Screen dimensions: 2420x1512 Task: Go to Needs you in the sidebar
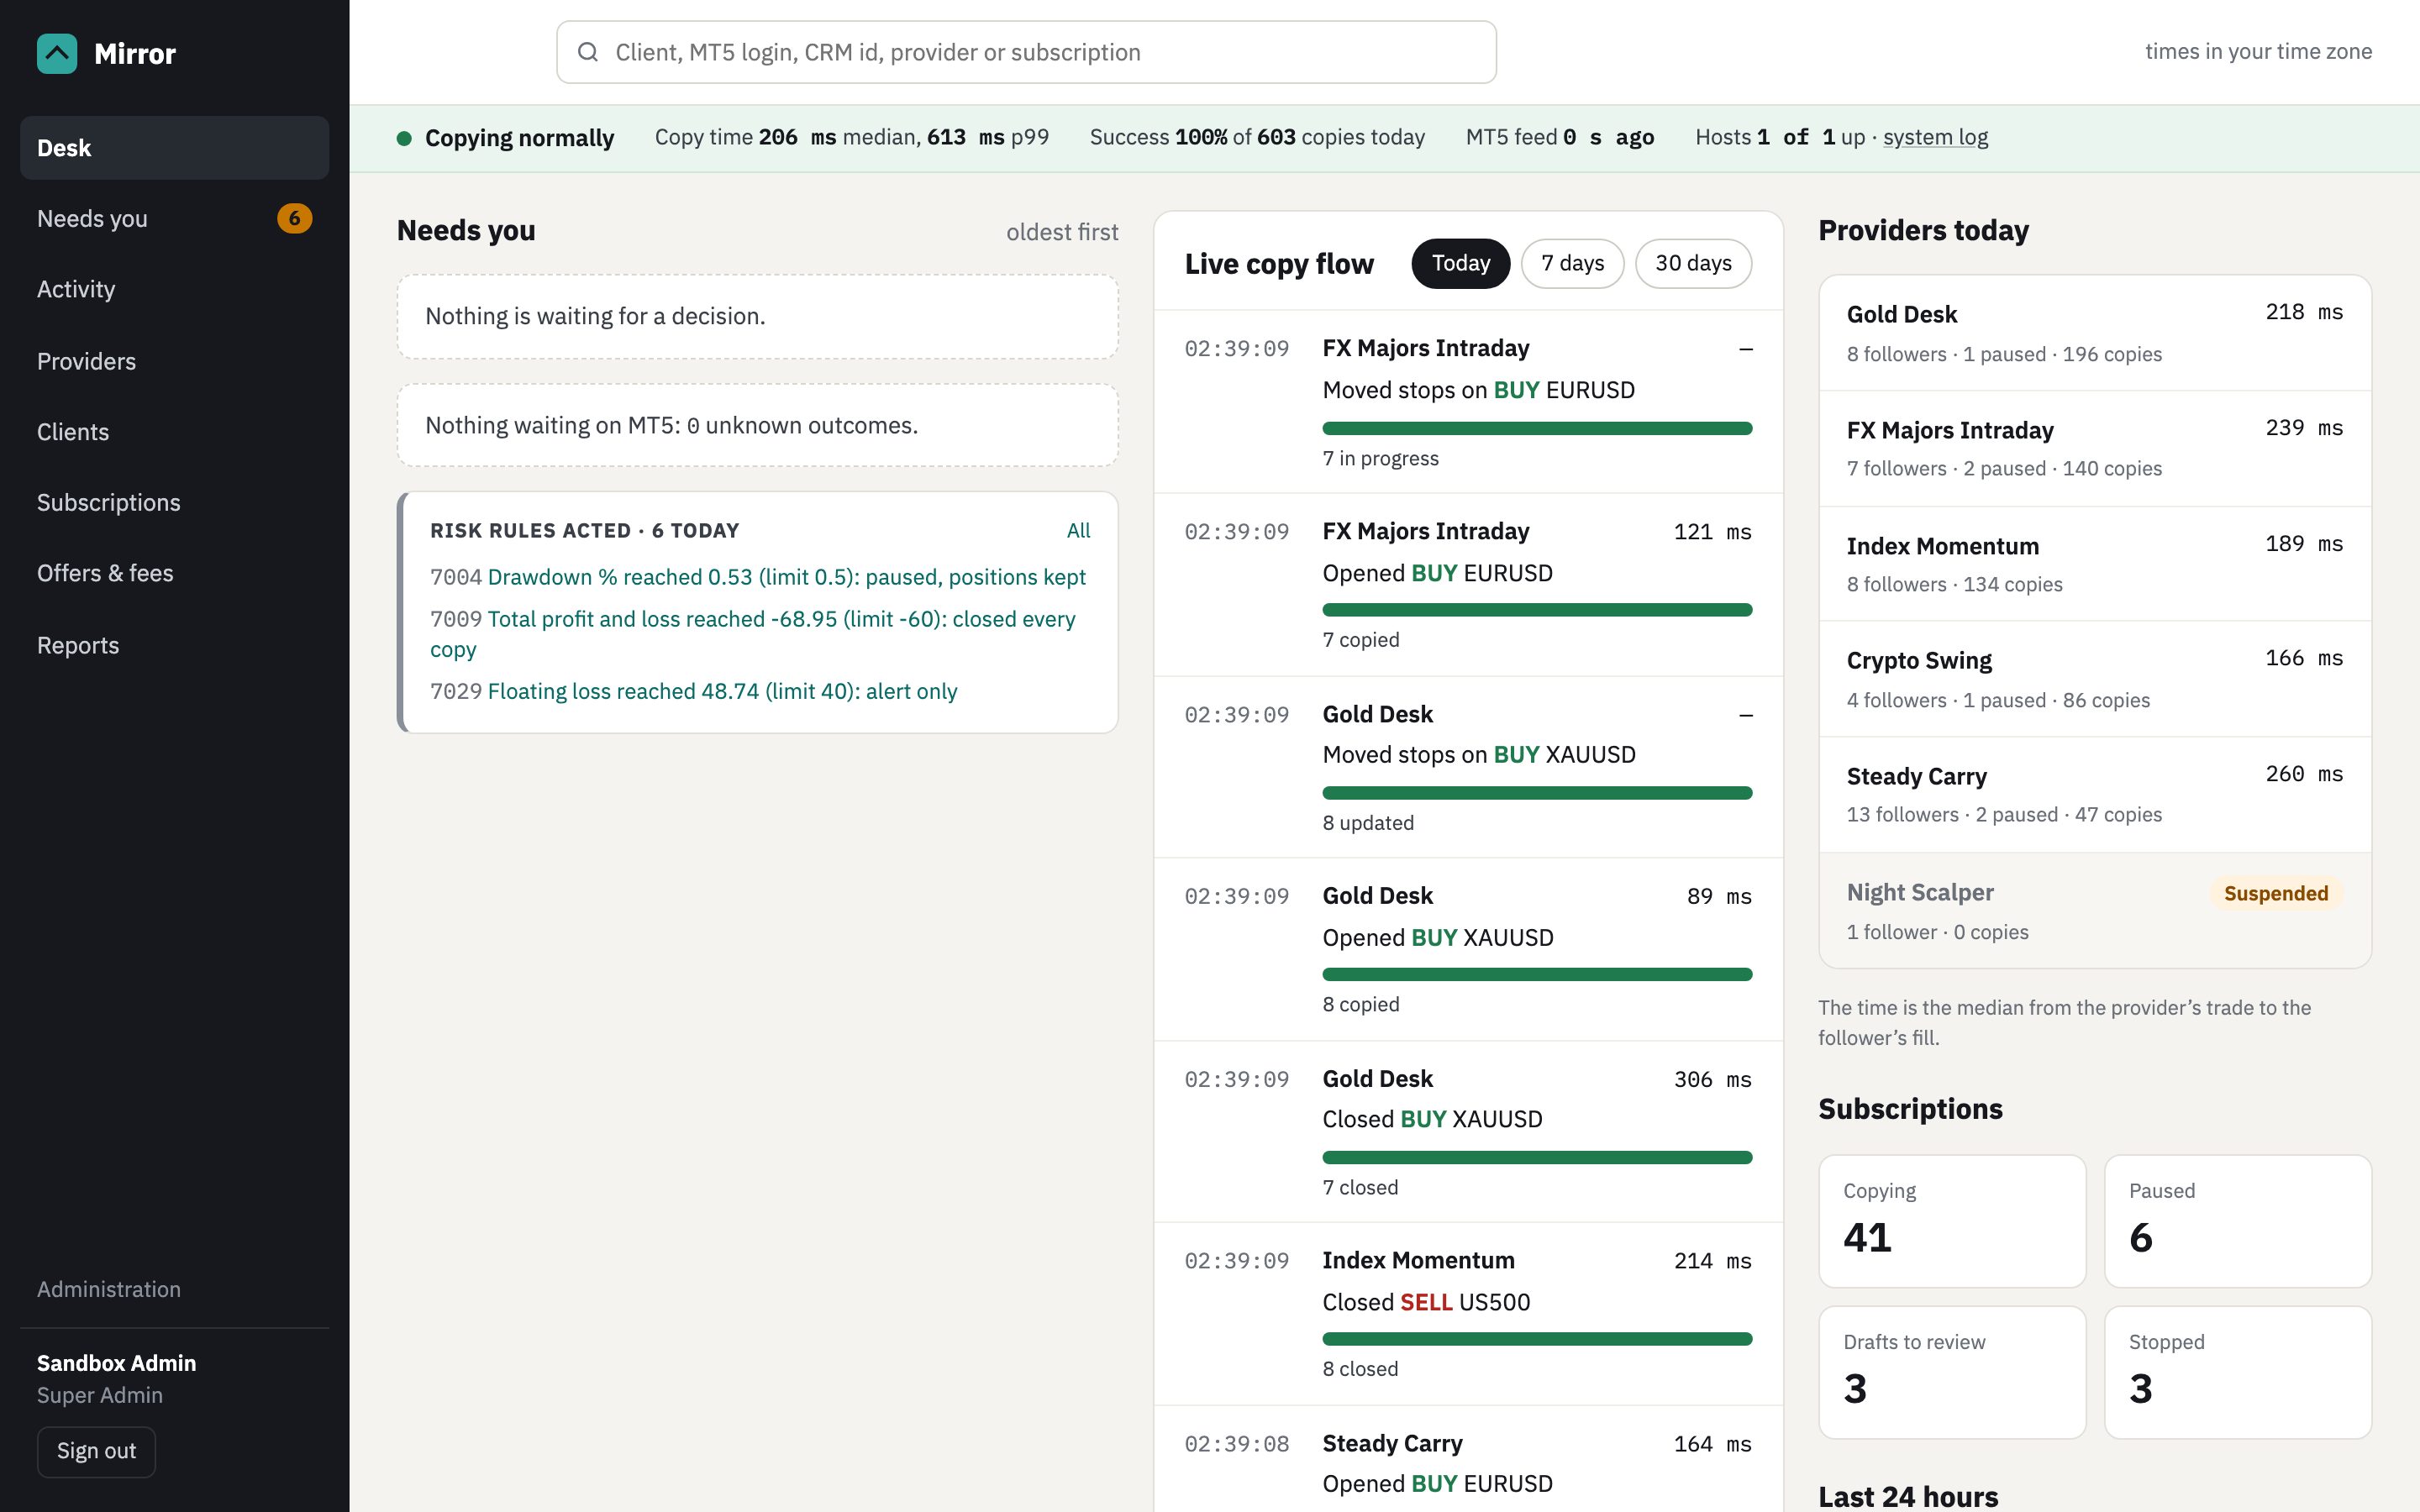[174, 218]
